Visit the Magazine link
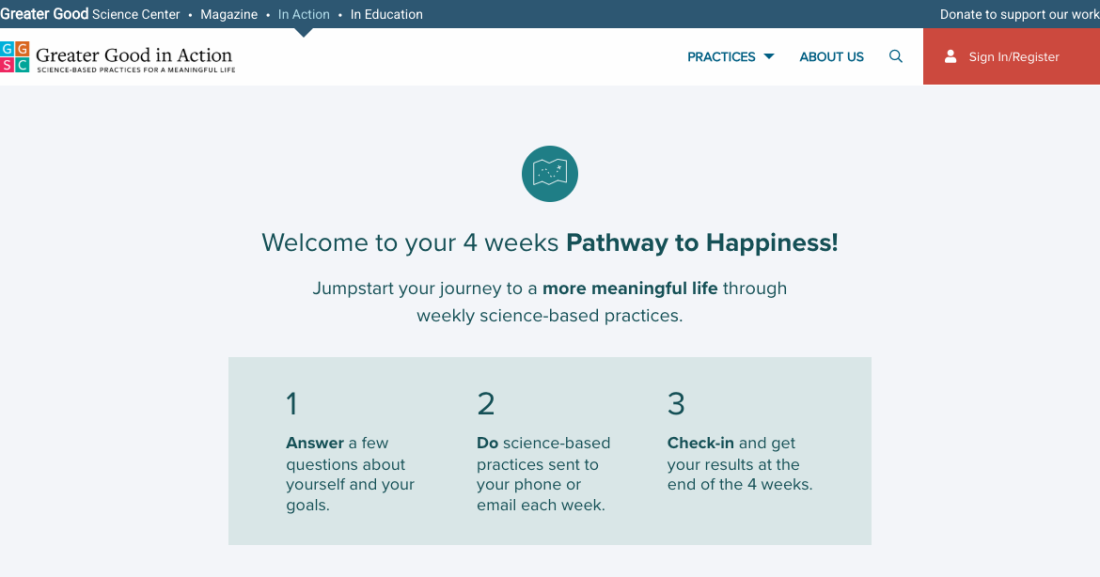The image size is (1100, 577). 229,14
